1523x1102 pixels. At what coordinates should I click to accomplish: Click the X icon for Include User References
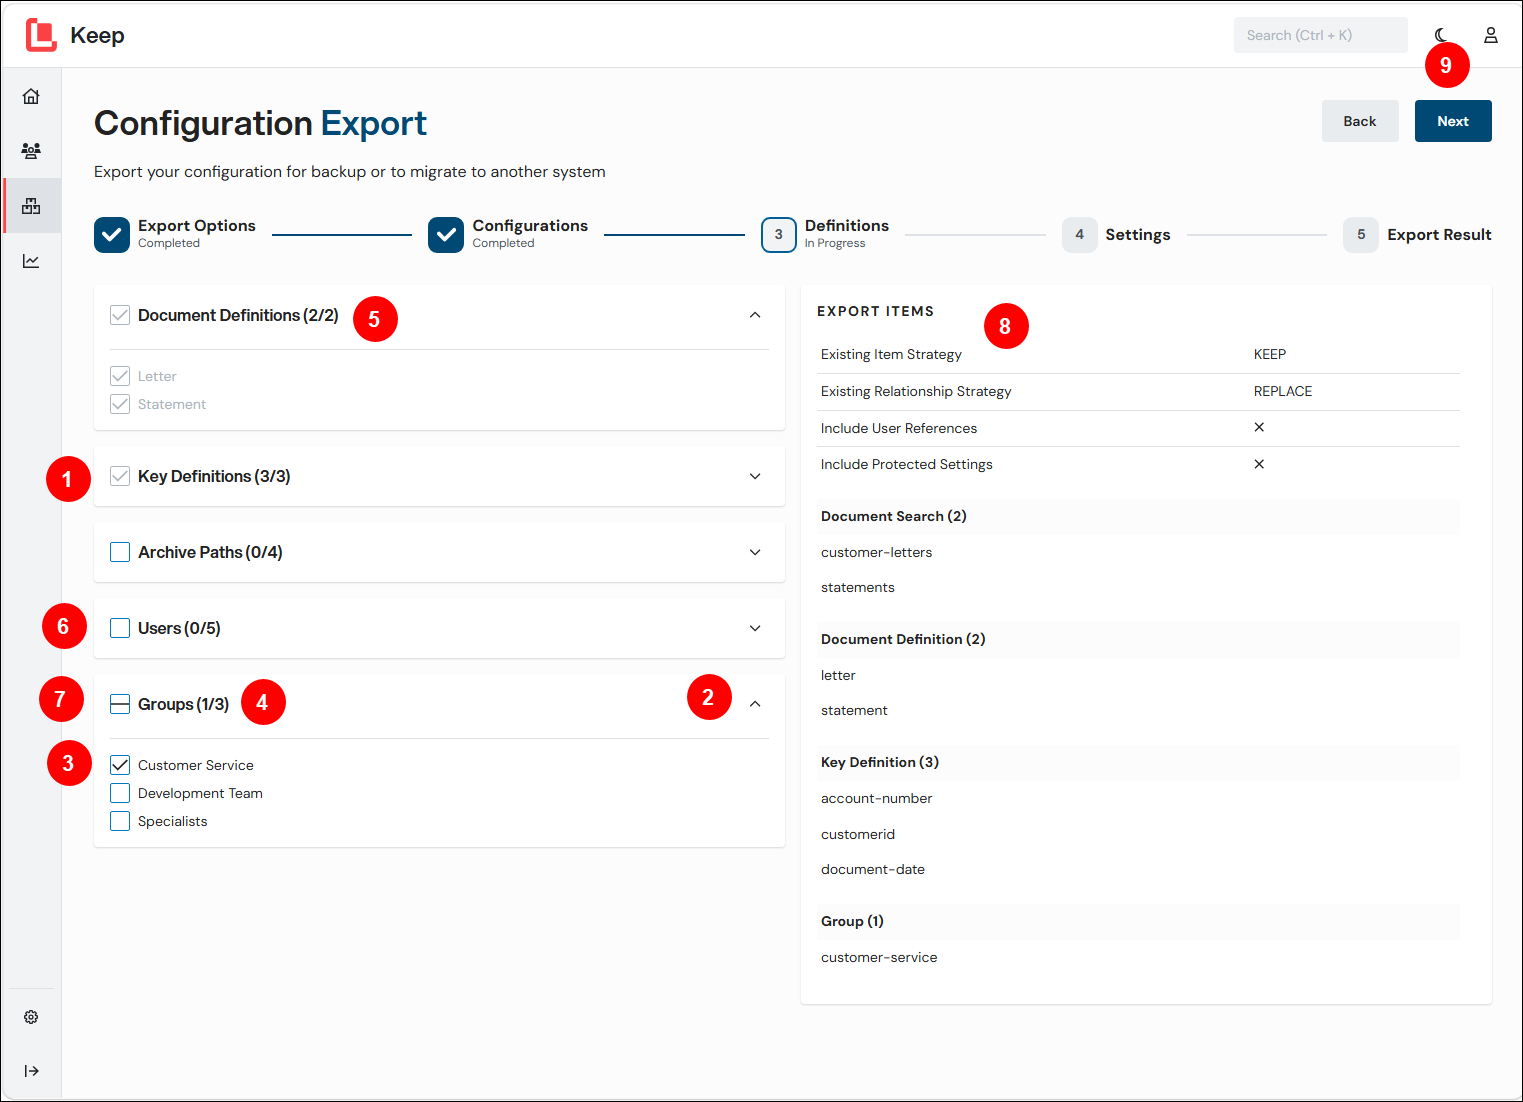point(1259,427)
